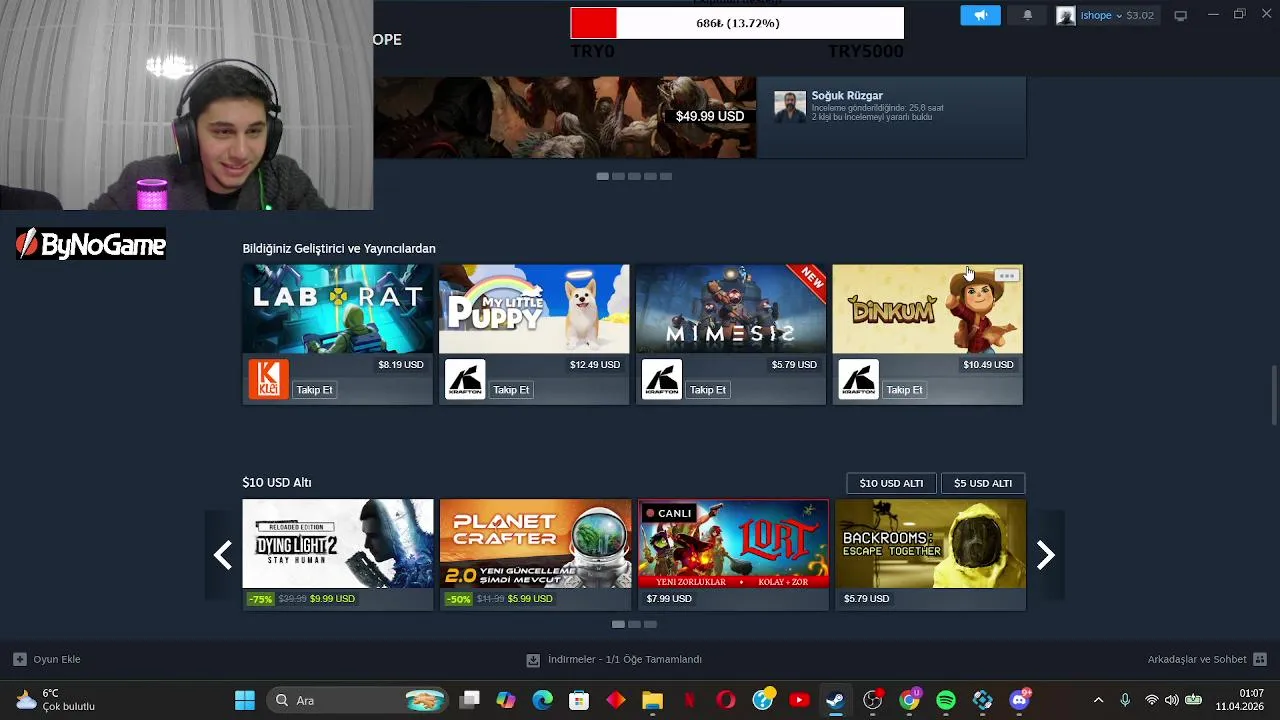Click Oyun Ekle add game button
The image size is (1280, 720).
47,659
